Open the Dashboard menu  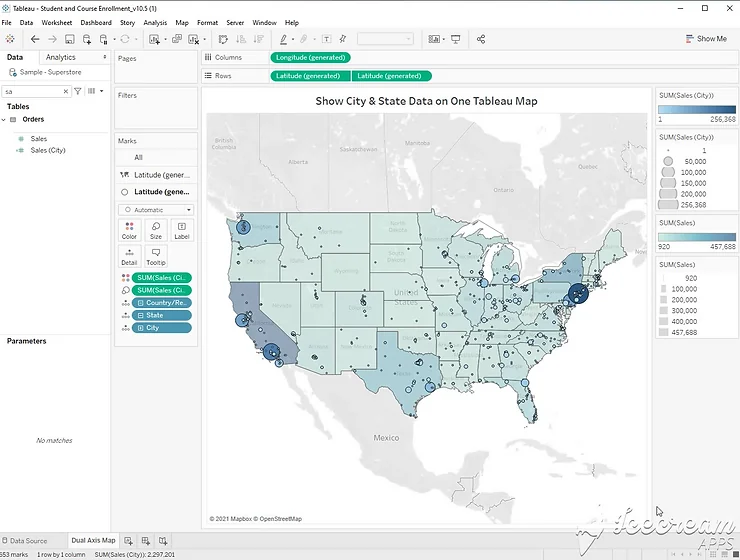96,23
